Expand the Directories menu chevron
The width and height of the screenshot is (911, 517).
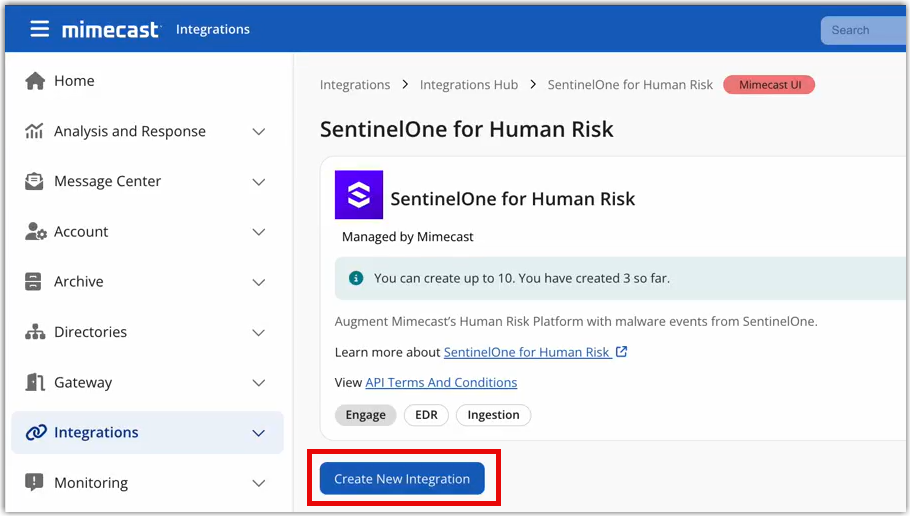259,332
